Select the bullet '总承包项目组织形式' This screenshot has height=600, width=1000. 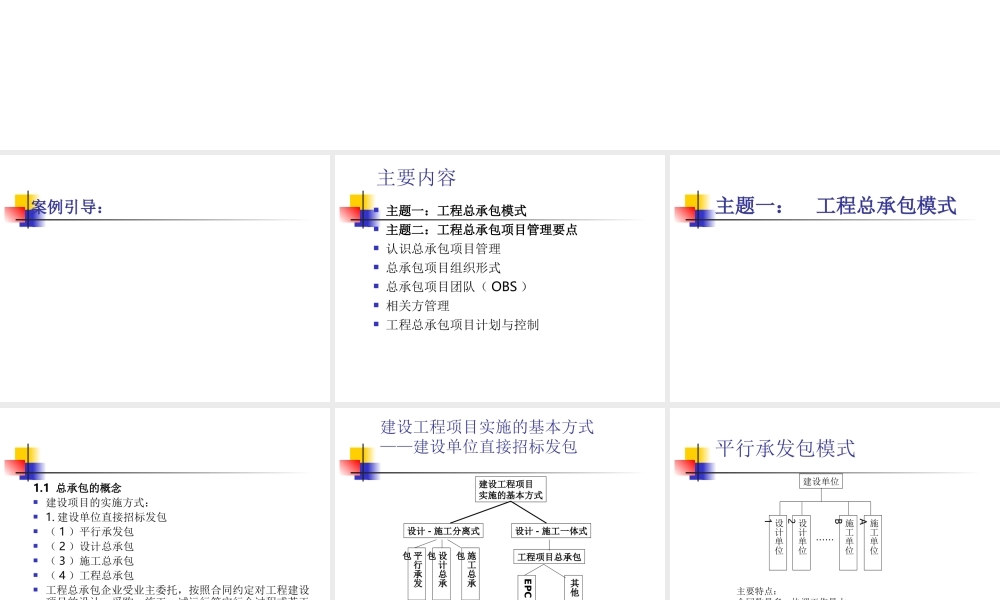443,268
